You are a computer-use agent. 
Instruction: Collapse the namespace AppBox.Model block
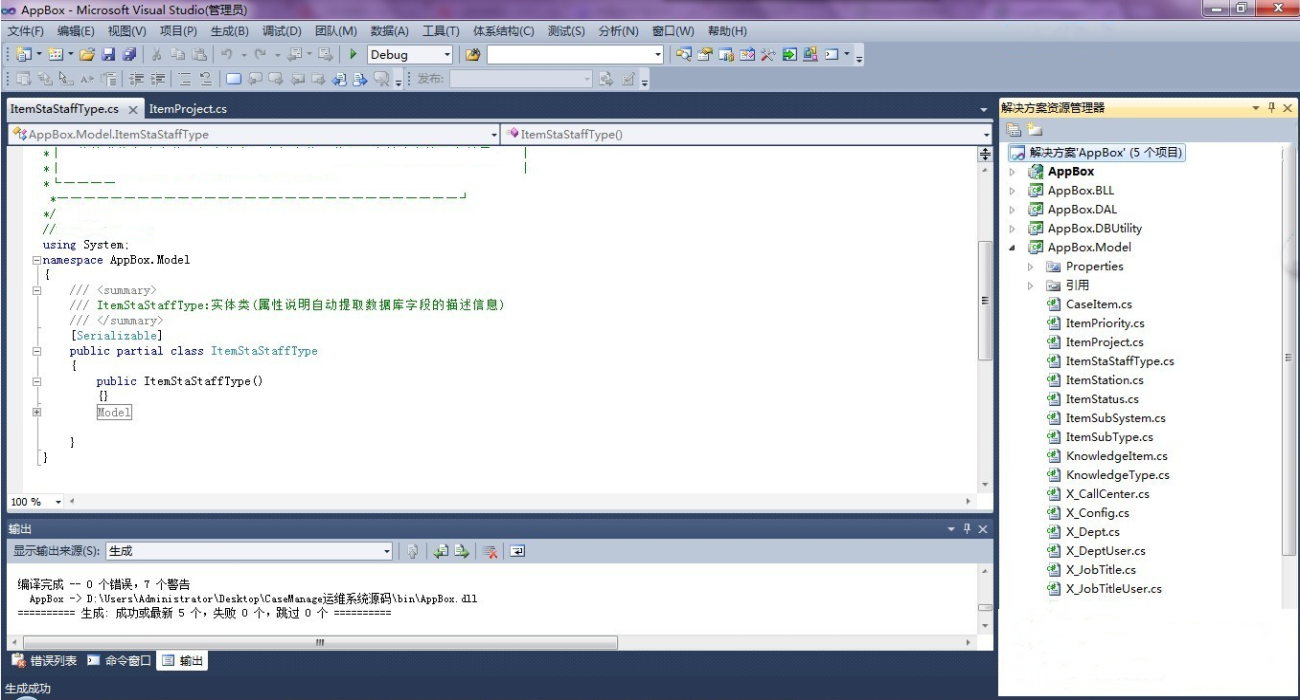[x=37, y=260]
